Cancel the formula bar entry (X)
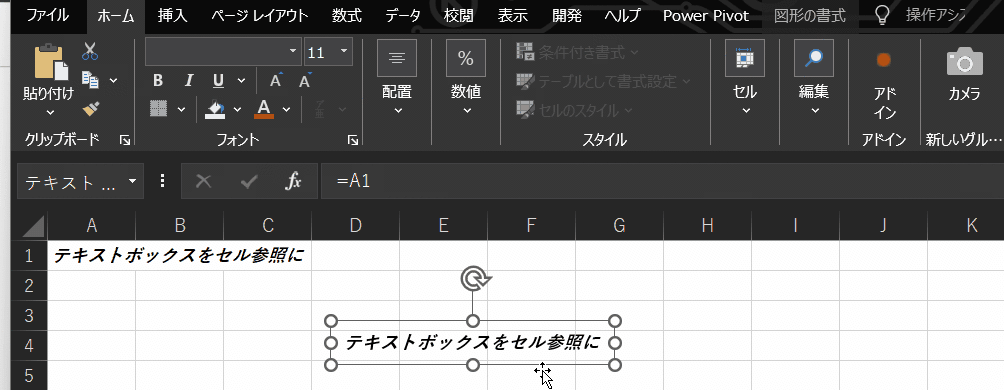 click(x=203, y=182)
